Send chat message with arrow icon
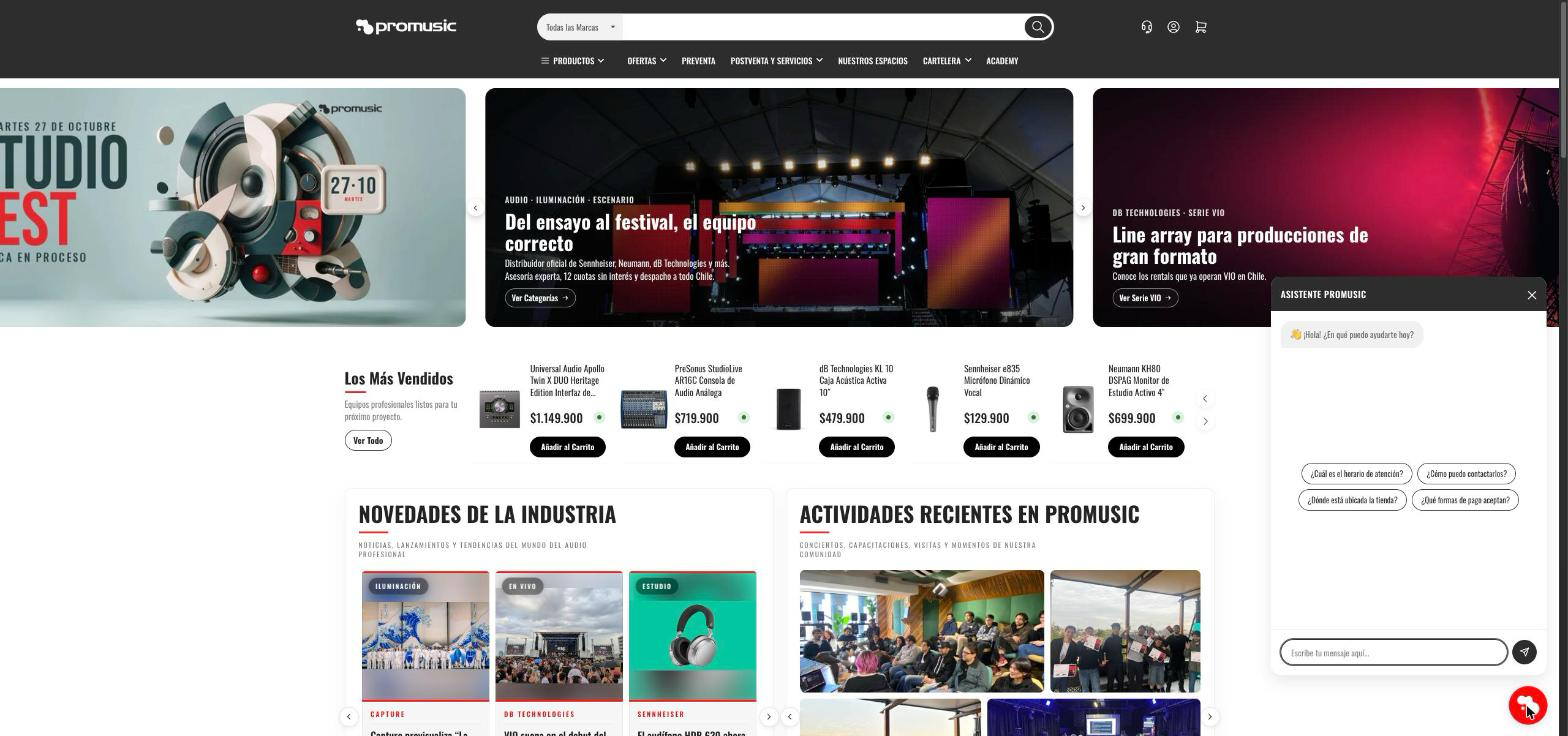This screenshot has height=736, width=1568. click(x=1524, y=652)
